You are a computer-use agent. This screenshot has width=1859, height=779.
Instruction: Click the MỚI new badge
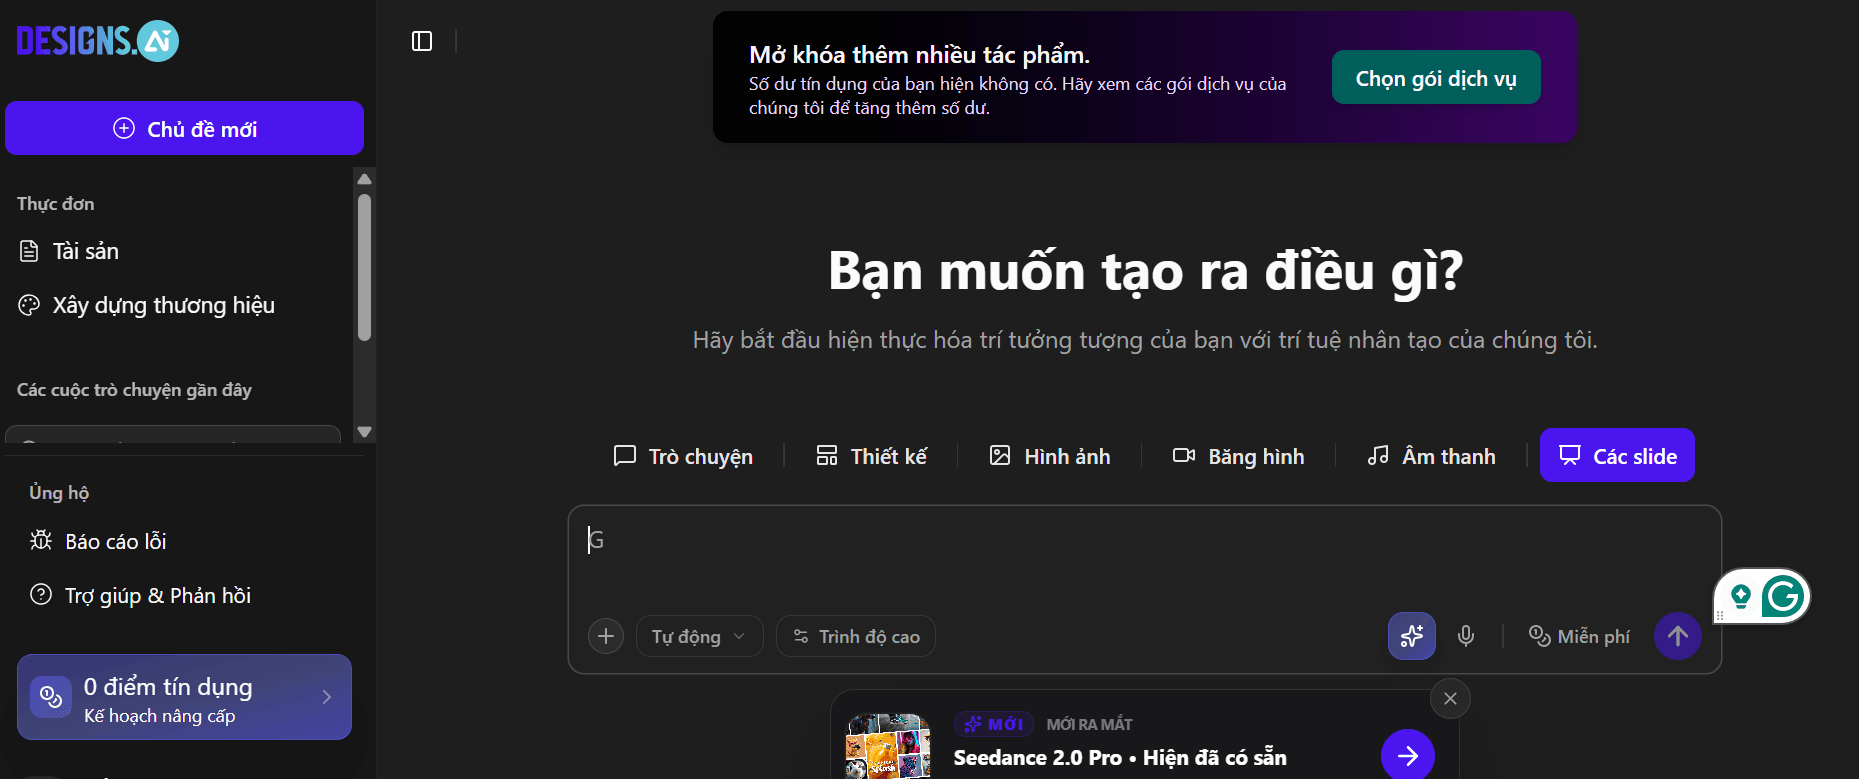994,724
